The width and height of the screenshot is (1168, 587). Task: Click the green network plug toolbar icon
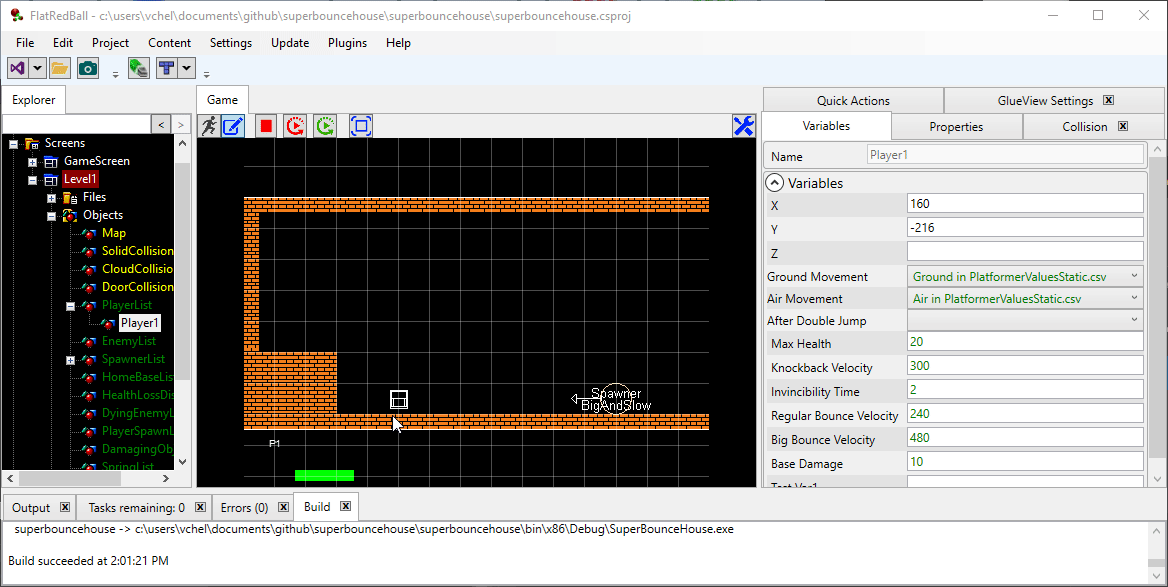[139, 69]
